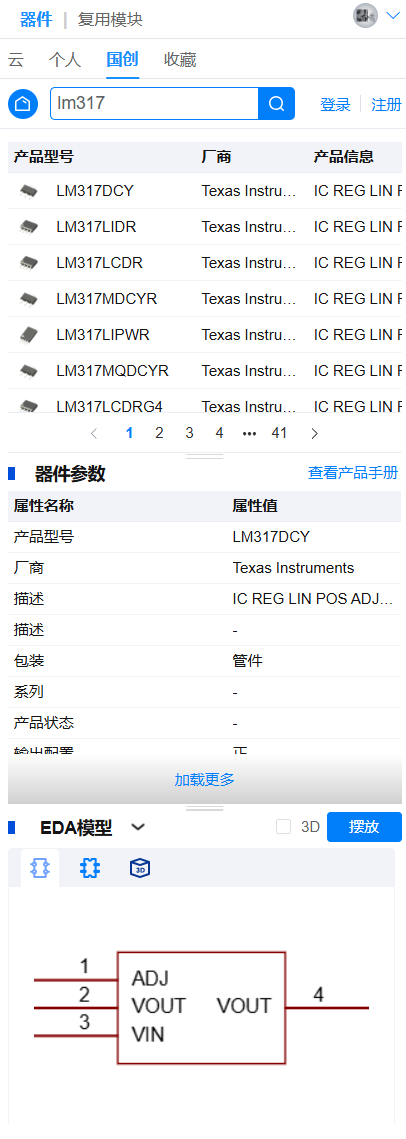Select the LM317LIDR row text
Screen dimensions: 406x1139
tap(97, 227)
